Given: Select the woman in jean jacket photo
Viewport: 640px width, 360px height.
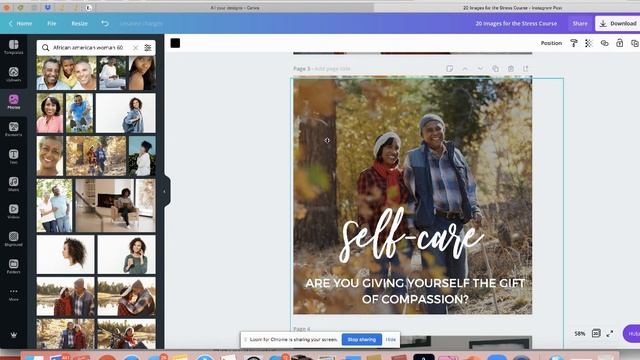Looking at the screenshot, I should 126,113.
